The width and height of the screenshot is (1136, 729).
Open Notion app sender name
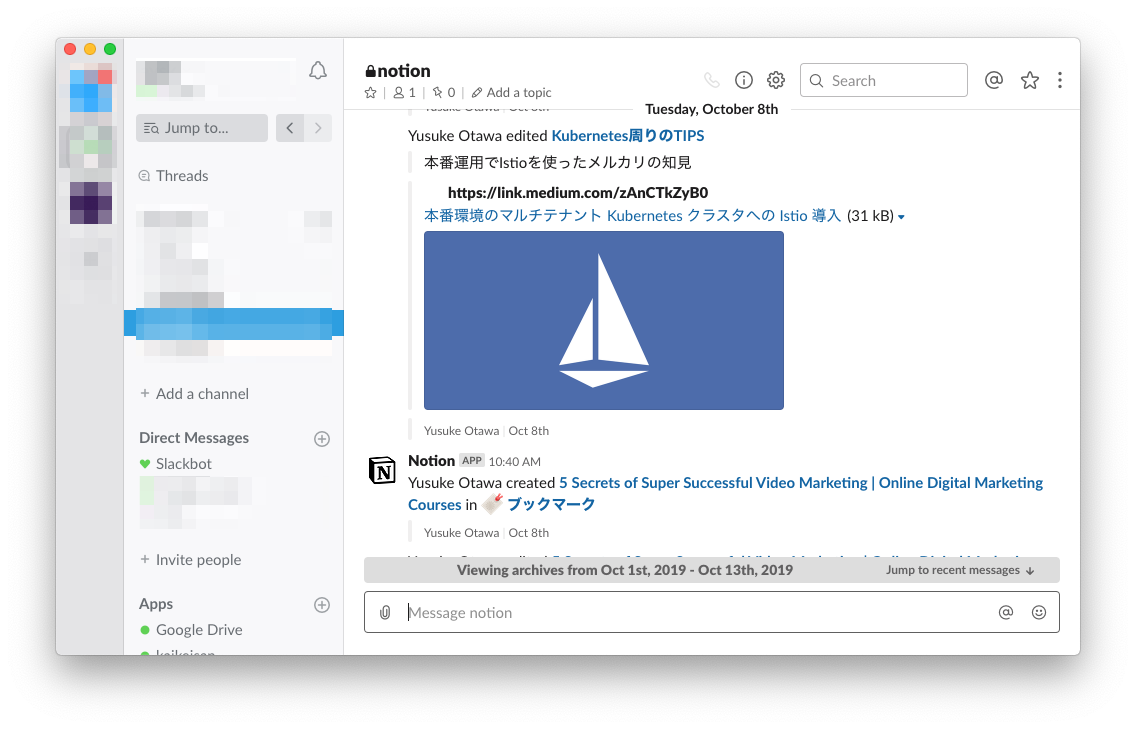coord(431,461)
